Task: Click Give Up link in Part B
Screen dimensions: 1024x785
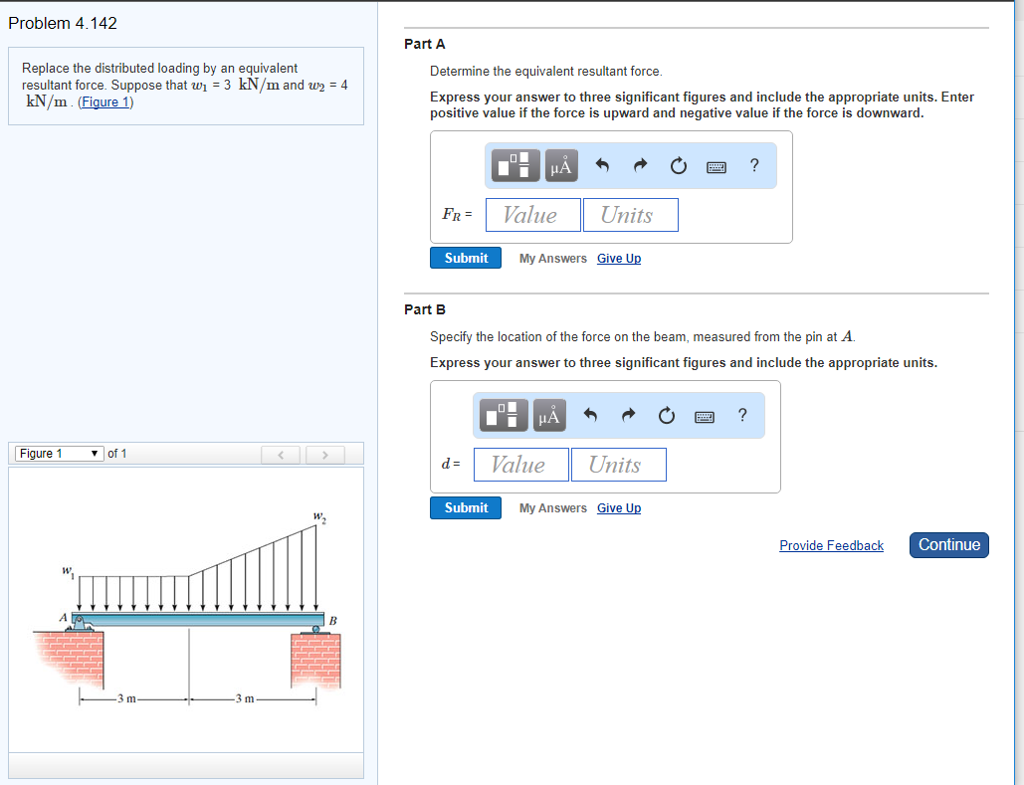Action: pos(618,508)
